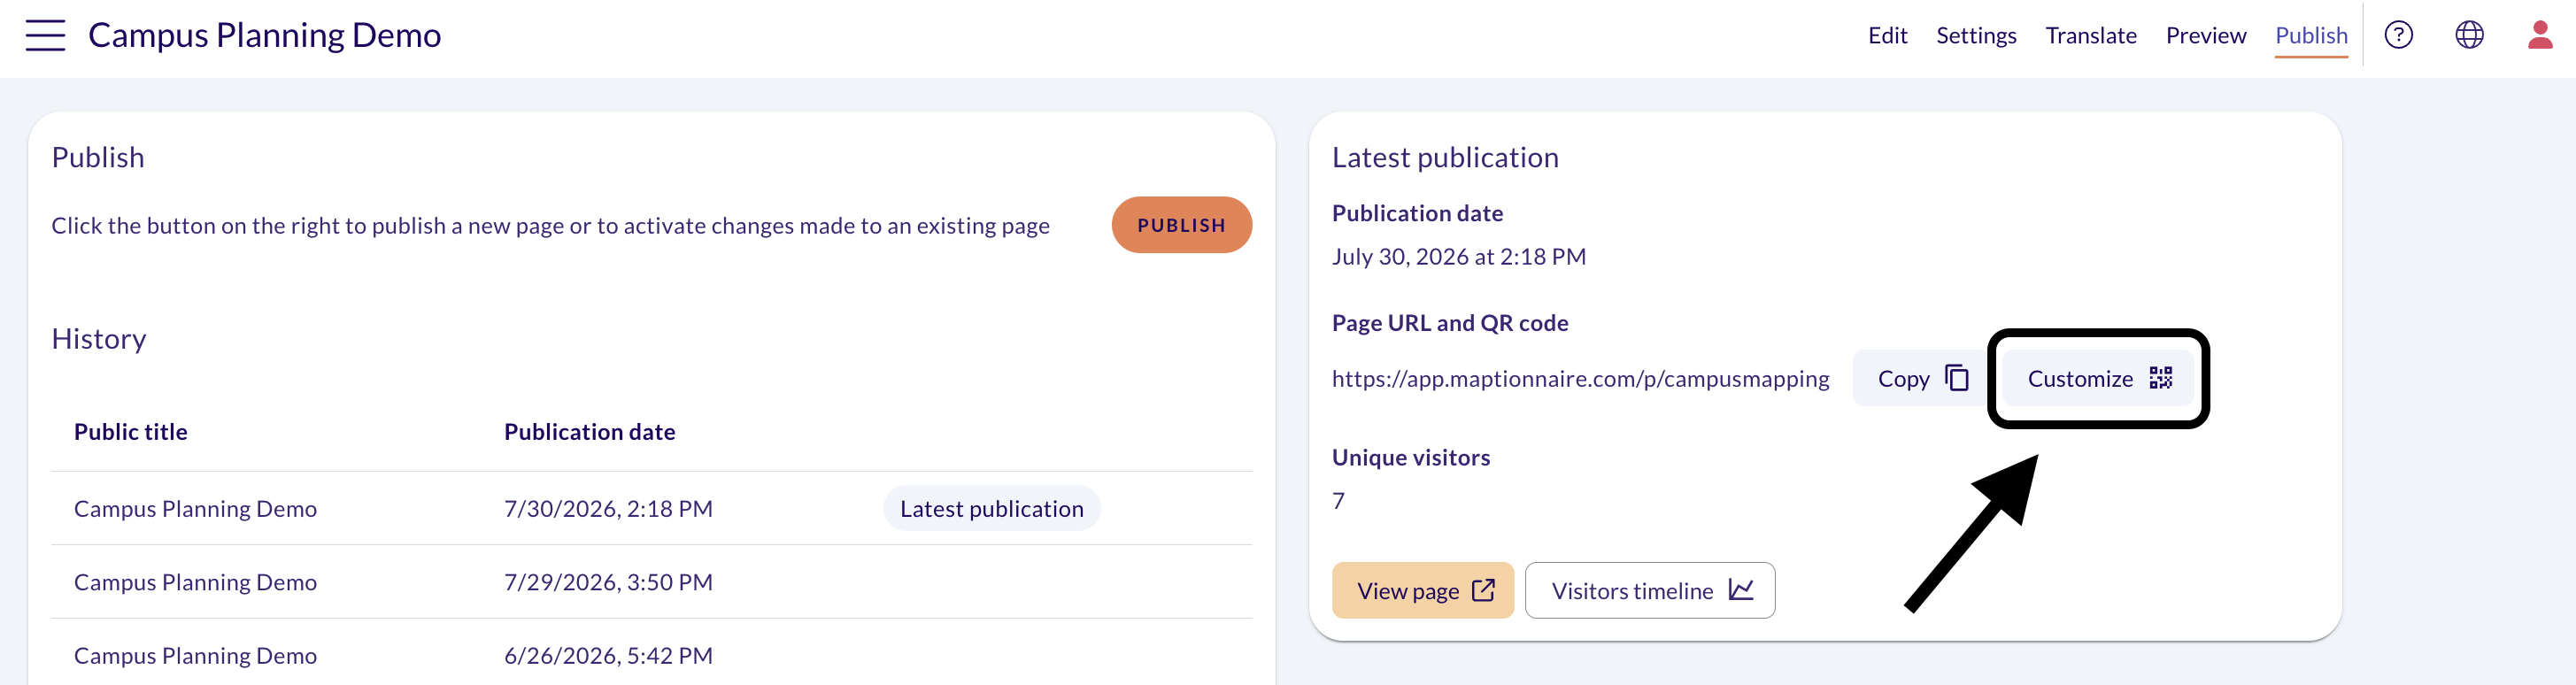Viewport: 2576px width, 685px height.
Task: Select the Publish tab
Action: pos(2311,36)
